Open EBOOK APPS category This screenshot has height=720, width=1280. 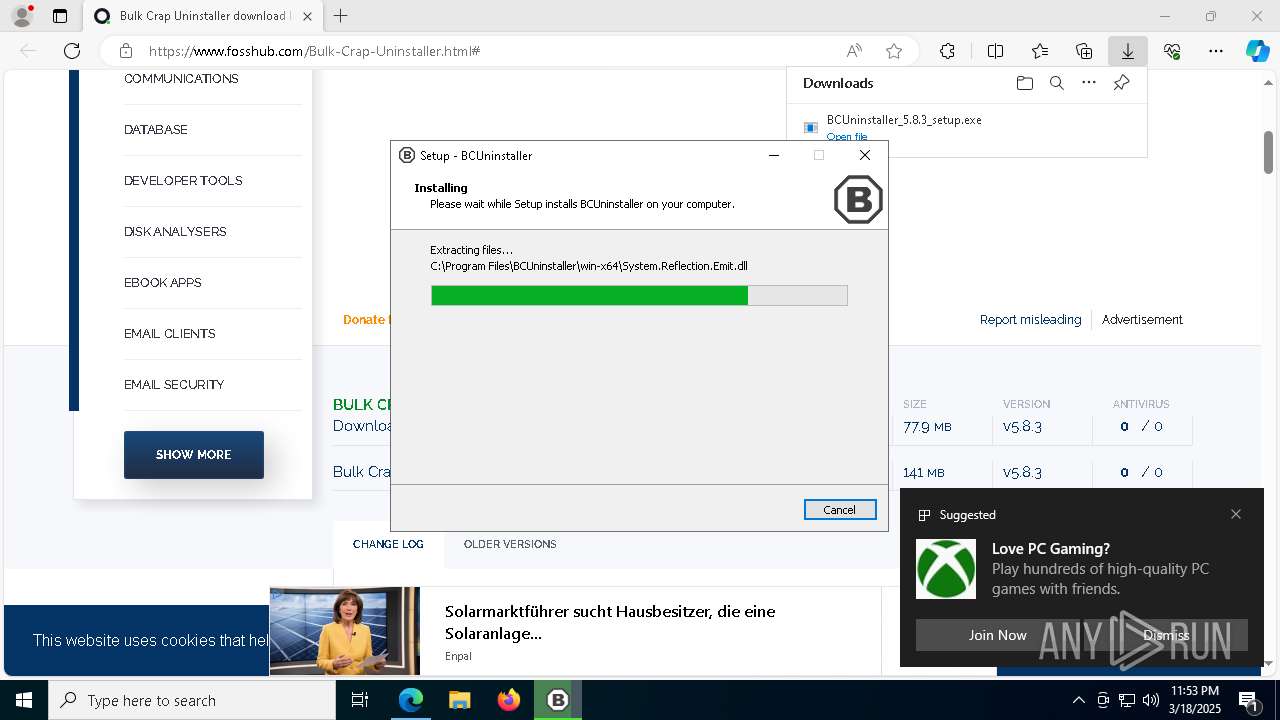pyautogui.click(x=163, y=283)
